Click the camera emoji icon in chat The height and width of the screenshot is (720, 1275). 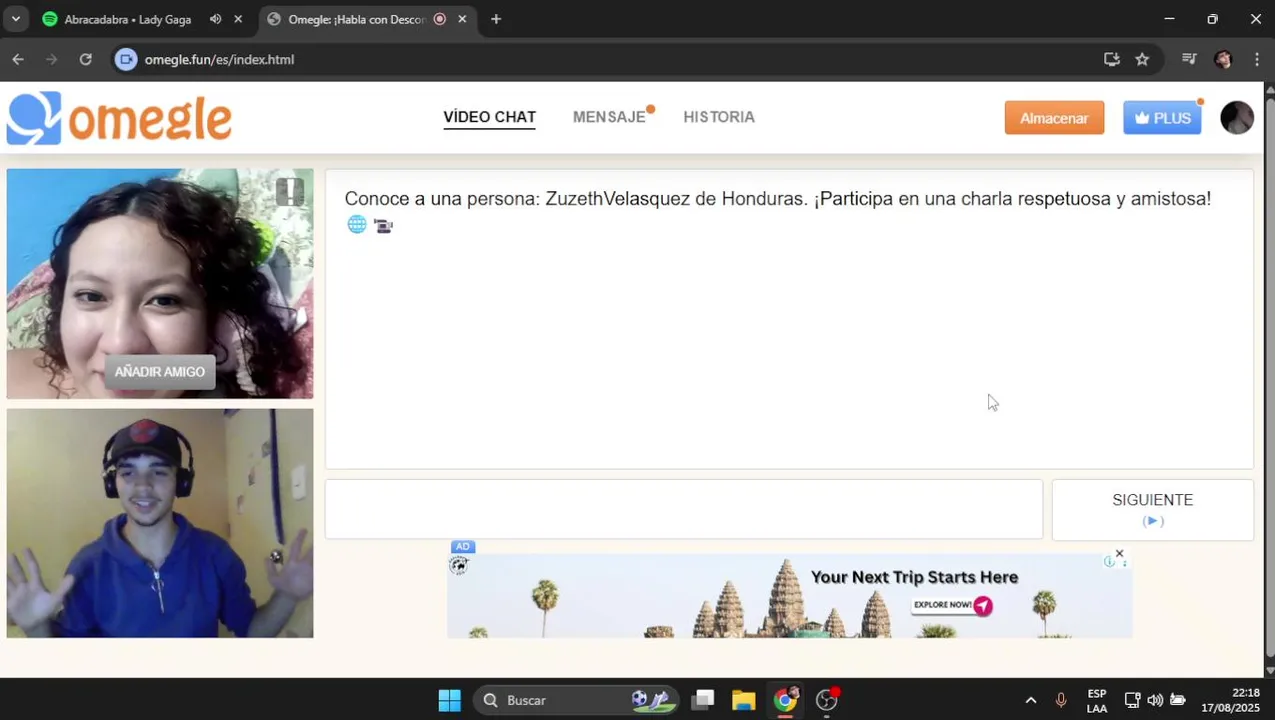pos(383,226)
